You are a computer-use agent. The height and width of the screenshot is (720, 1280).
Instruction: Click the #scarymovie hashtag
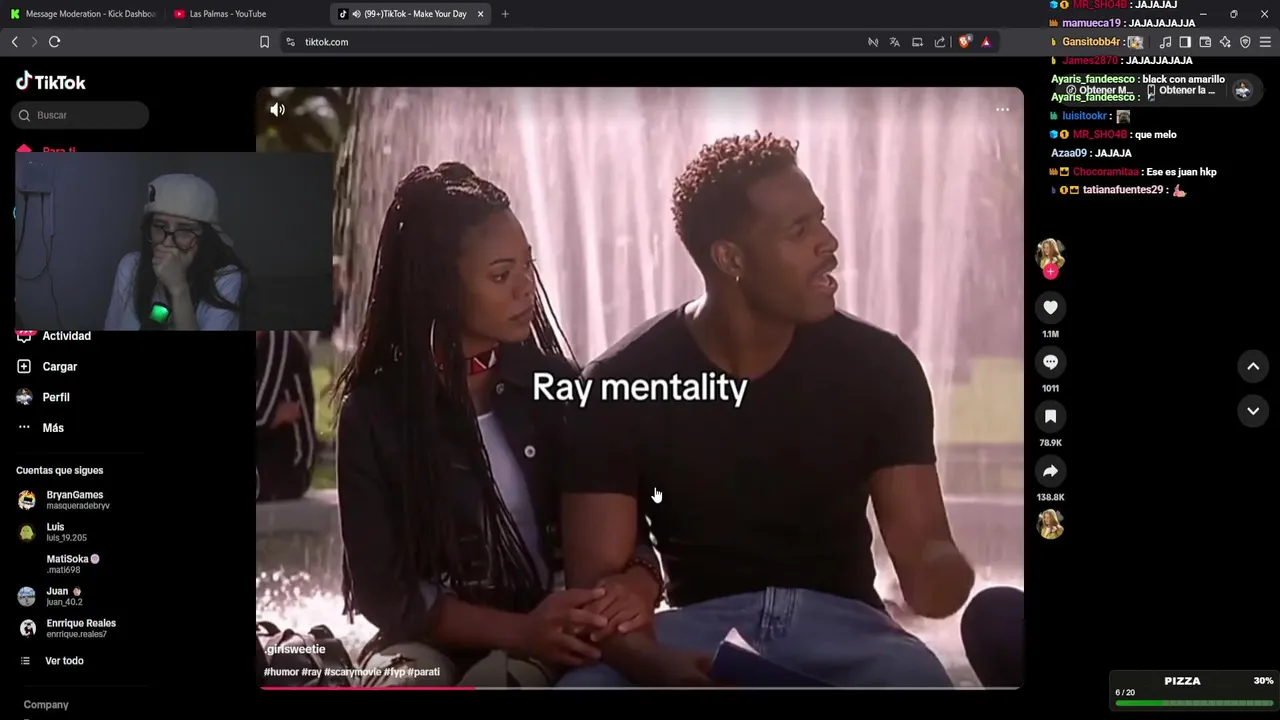(352, 672)
